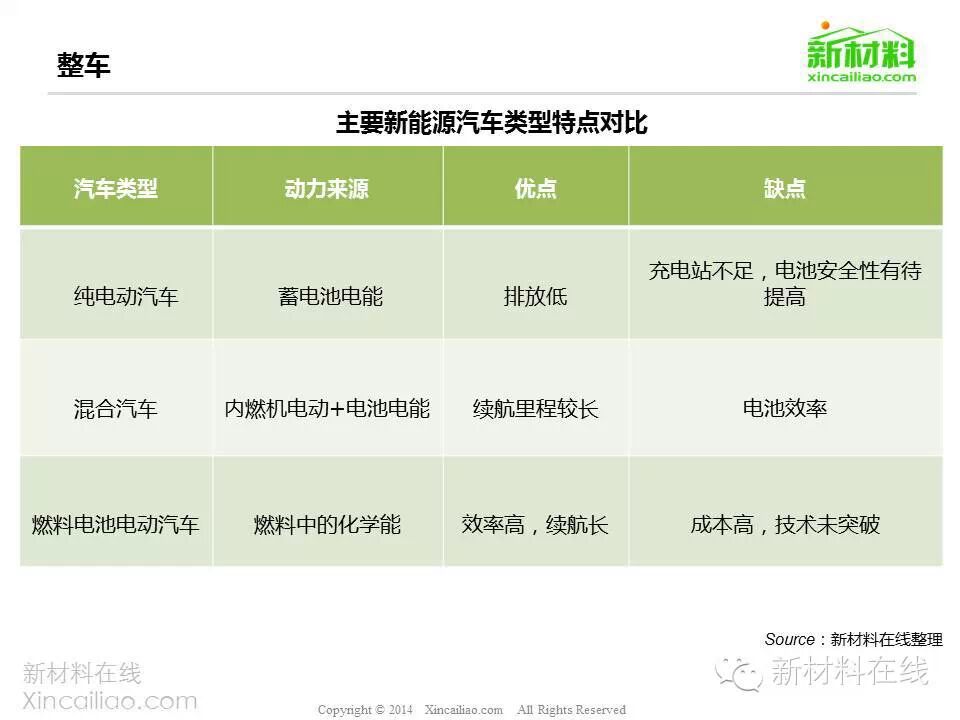Image resolution: width=960 pixels, height=720 pixels.
Task: Select the slide heading 整车
Action: point(83,65)
